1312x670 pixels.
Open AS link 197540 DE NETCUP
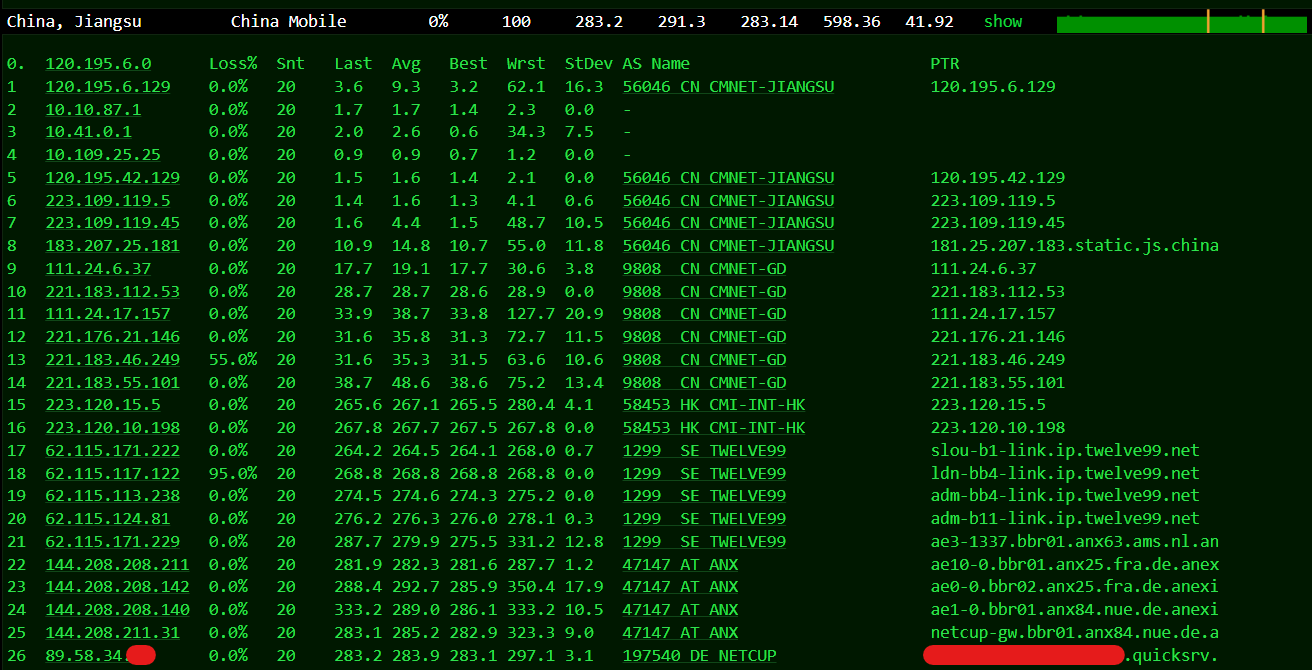[x=699, y=656]
